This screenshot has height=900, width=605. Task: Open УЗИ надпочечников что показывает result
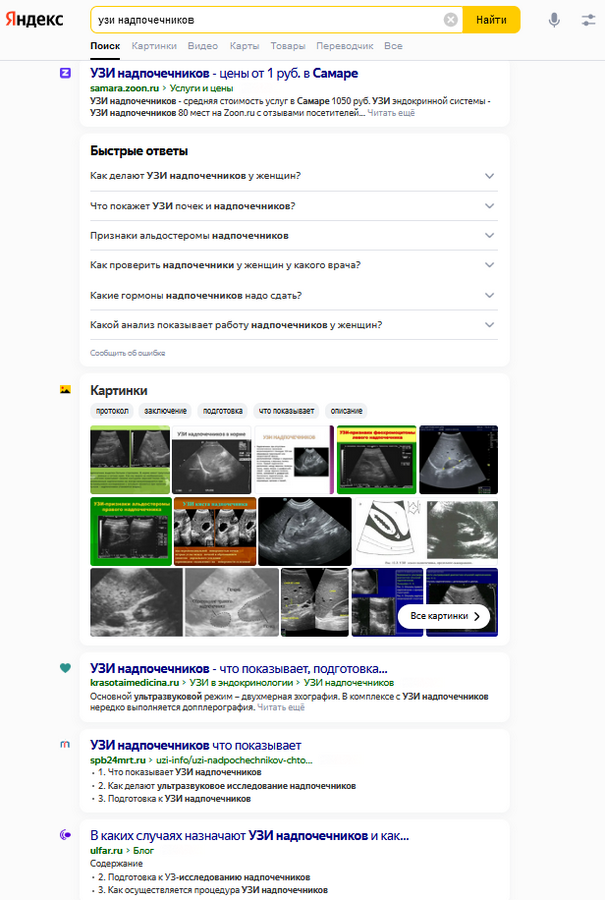click(196, 746)
